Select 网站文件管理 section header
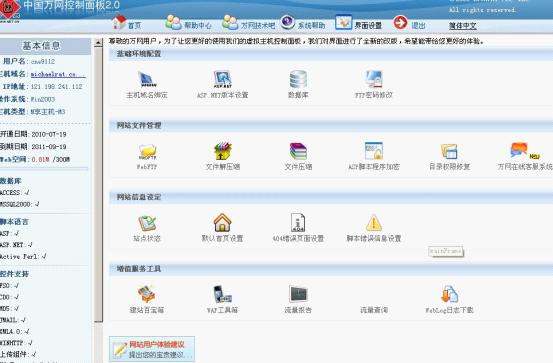 [x=139, y=125]
